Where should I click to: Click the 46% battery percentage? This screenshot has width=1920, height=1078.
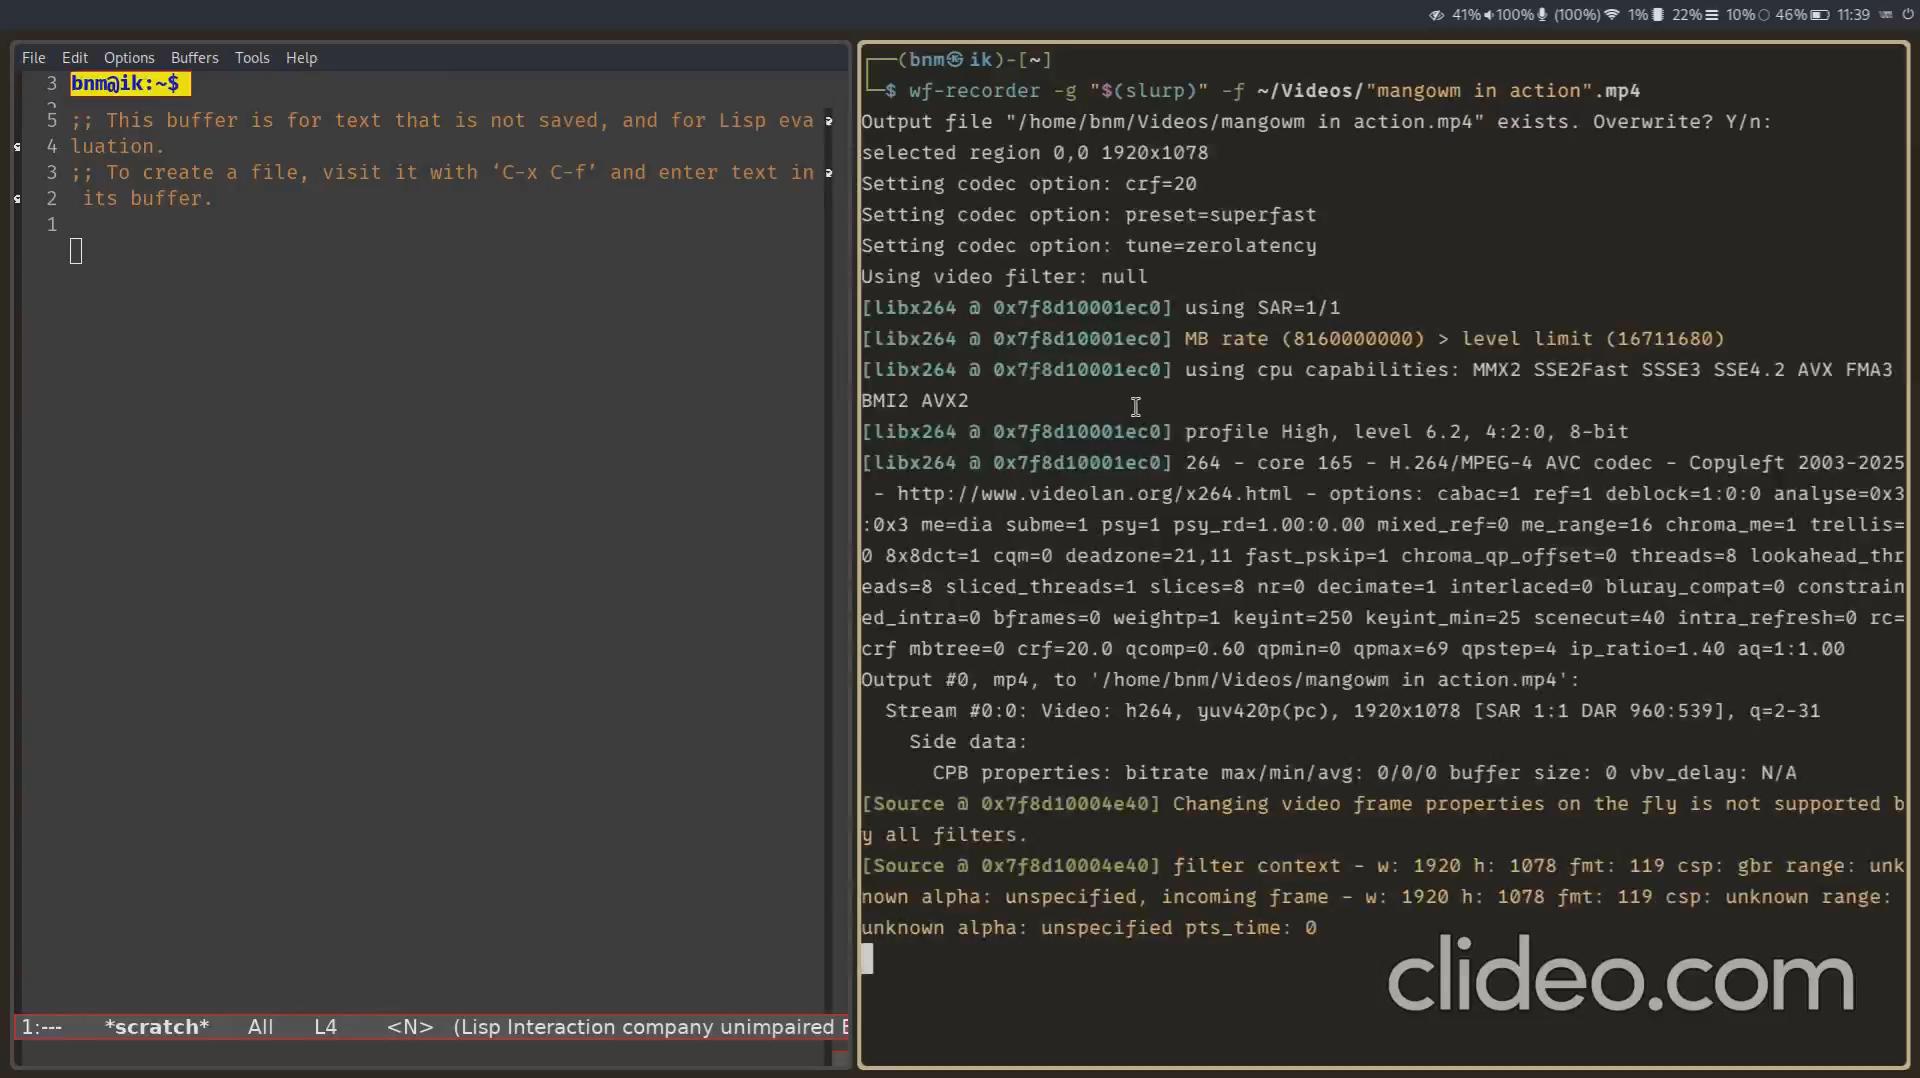click(1791, 15)
